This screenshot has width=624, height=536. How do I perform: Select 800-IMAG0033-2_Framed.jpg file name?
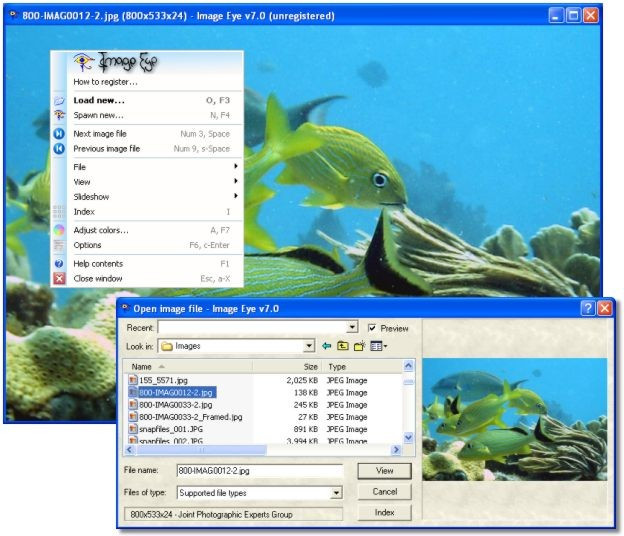191,417
